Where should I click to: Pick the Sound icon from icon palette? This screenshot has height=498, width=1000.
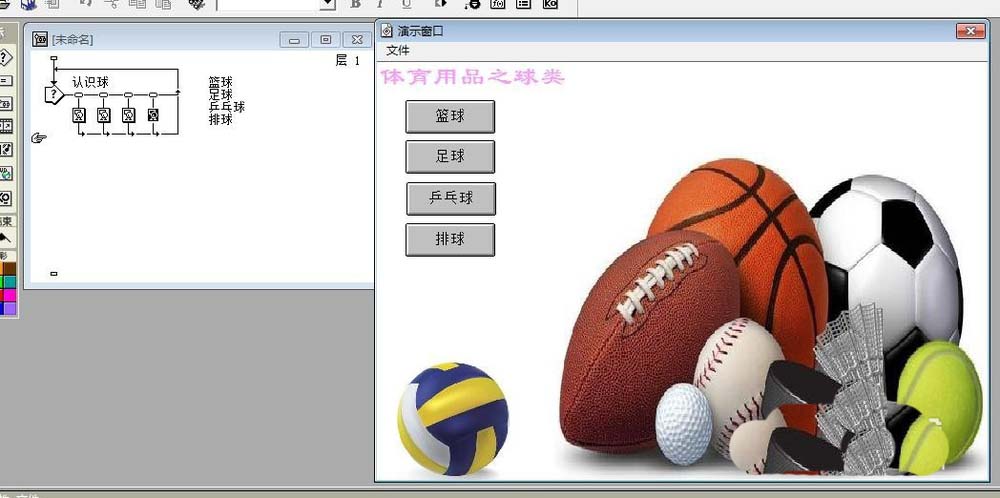[5, 150]
